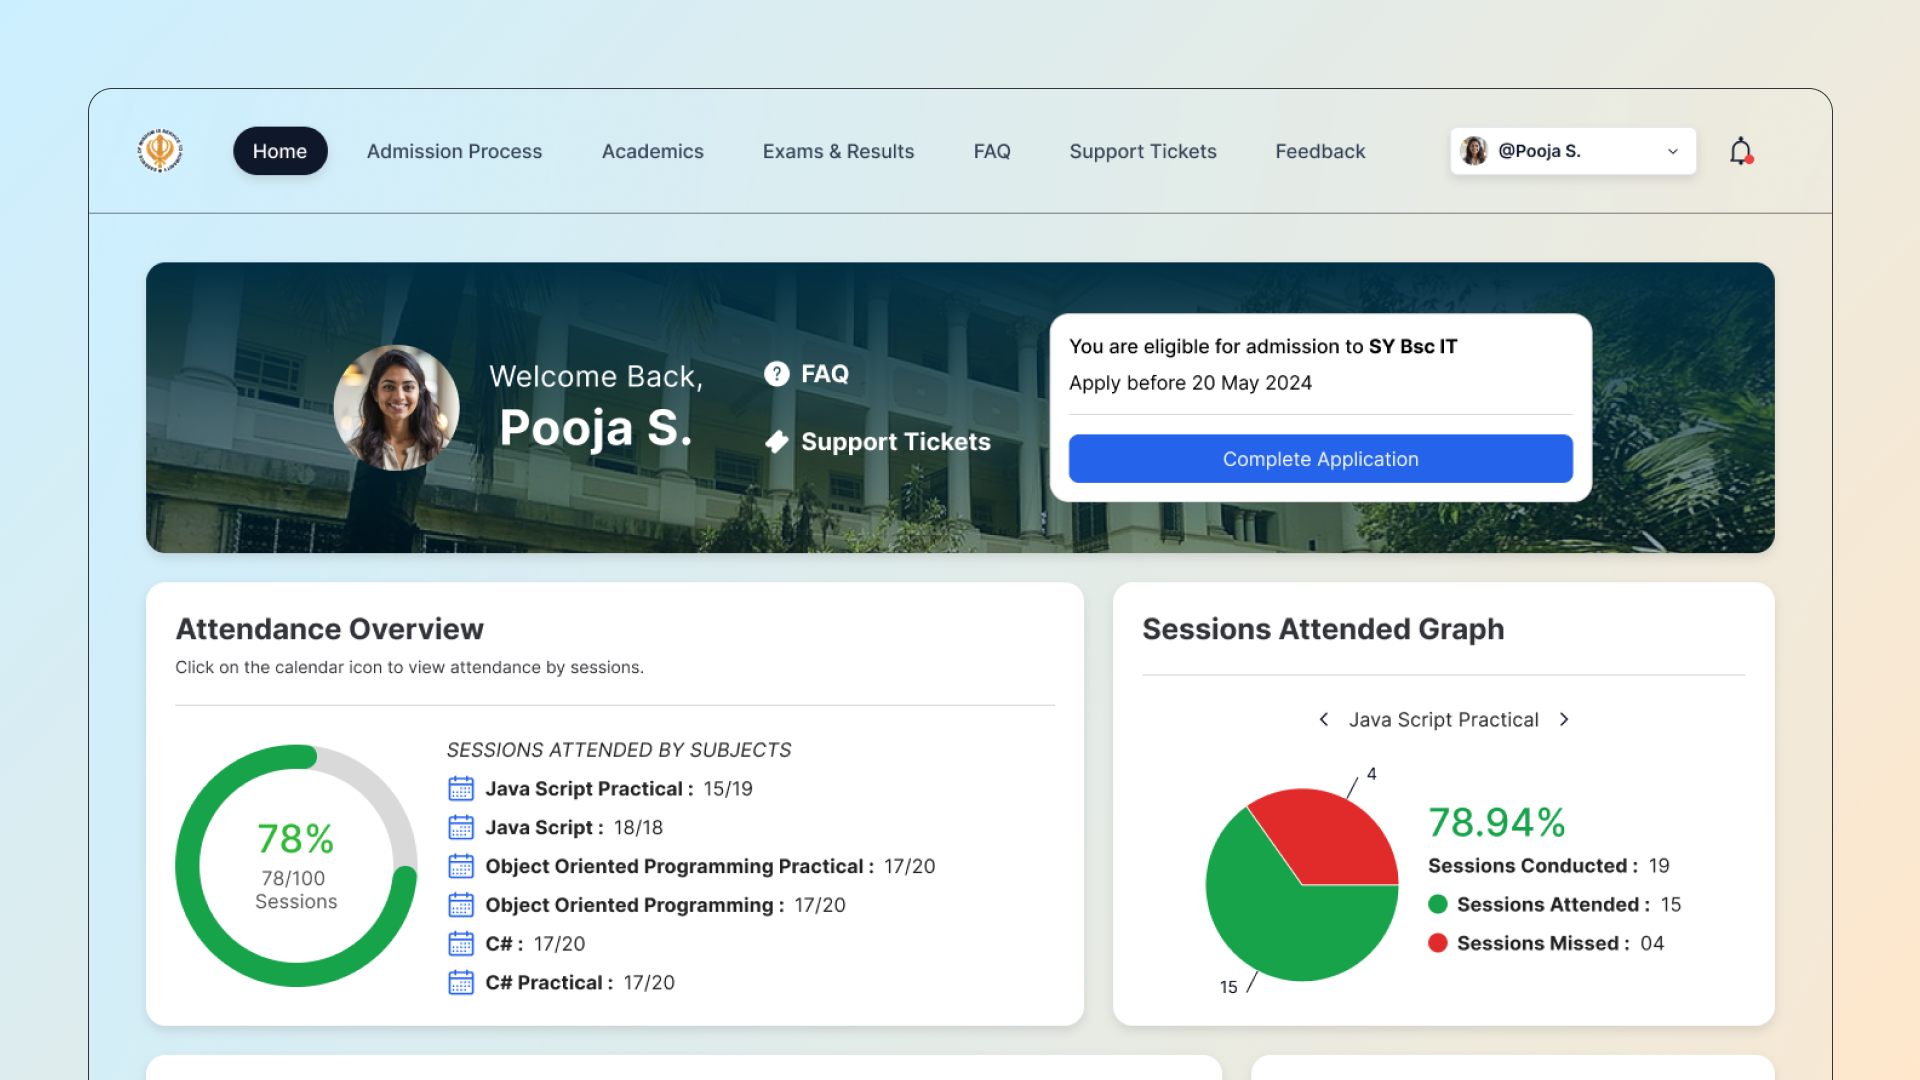The image size is (1920, 1080).
Task: Open calendar icon for C# Practical
Action: coord(461,983)
